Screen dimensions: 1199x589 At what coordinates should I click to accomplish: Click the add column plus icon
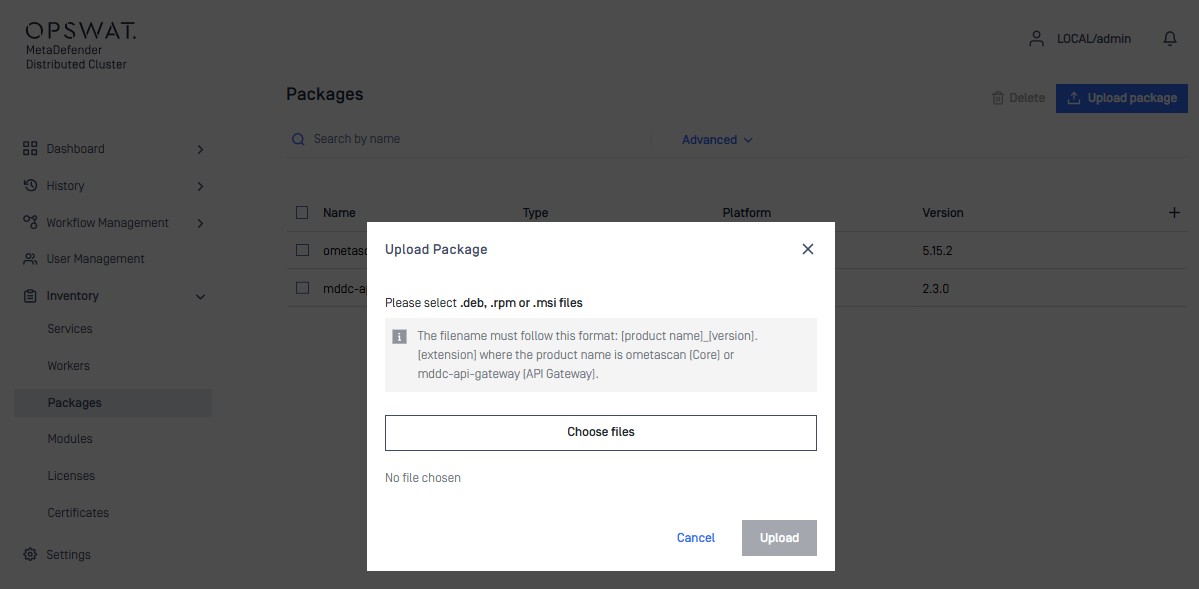click(x=1175, y=213)
